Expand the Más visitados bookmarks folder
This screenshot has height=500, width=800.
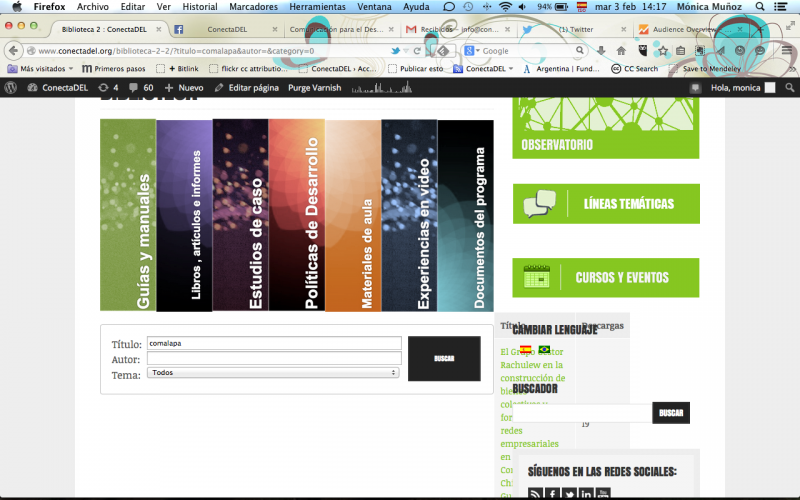[40, 68]
